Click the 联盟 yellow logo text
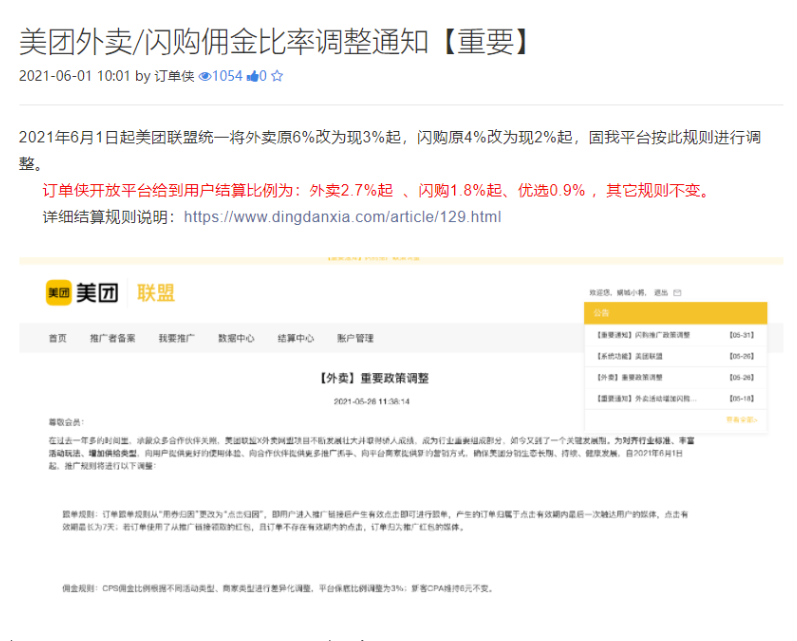 tap(156, 293)
